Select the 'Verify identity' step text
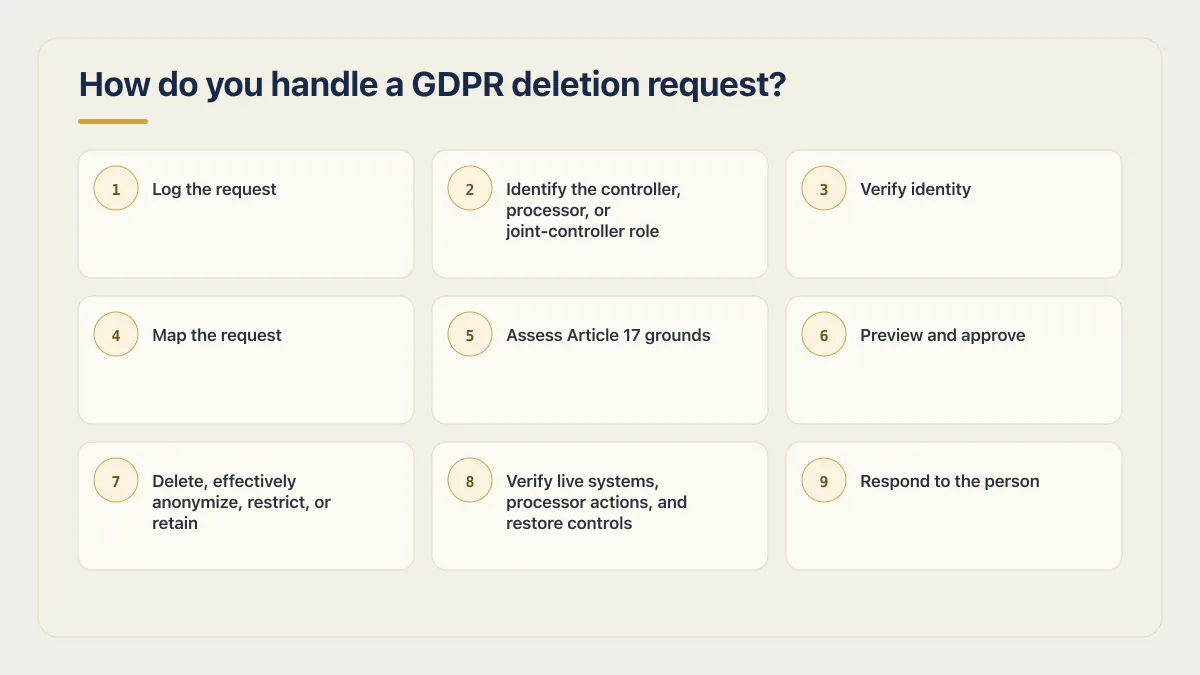Image resolution: width=1200 pixels, height=675 pixels. coord(915,189)
